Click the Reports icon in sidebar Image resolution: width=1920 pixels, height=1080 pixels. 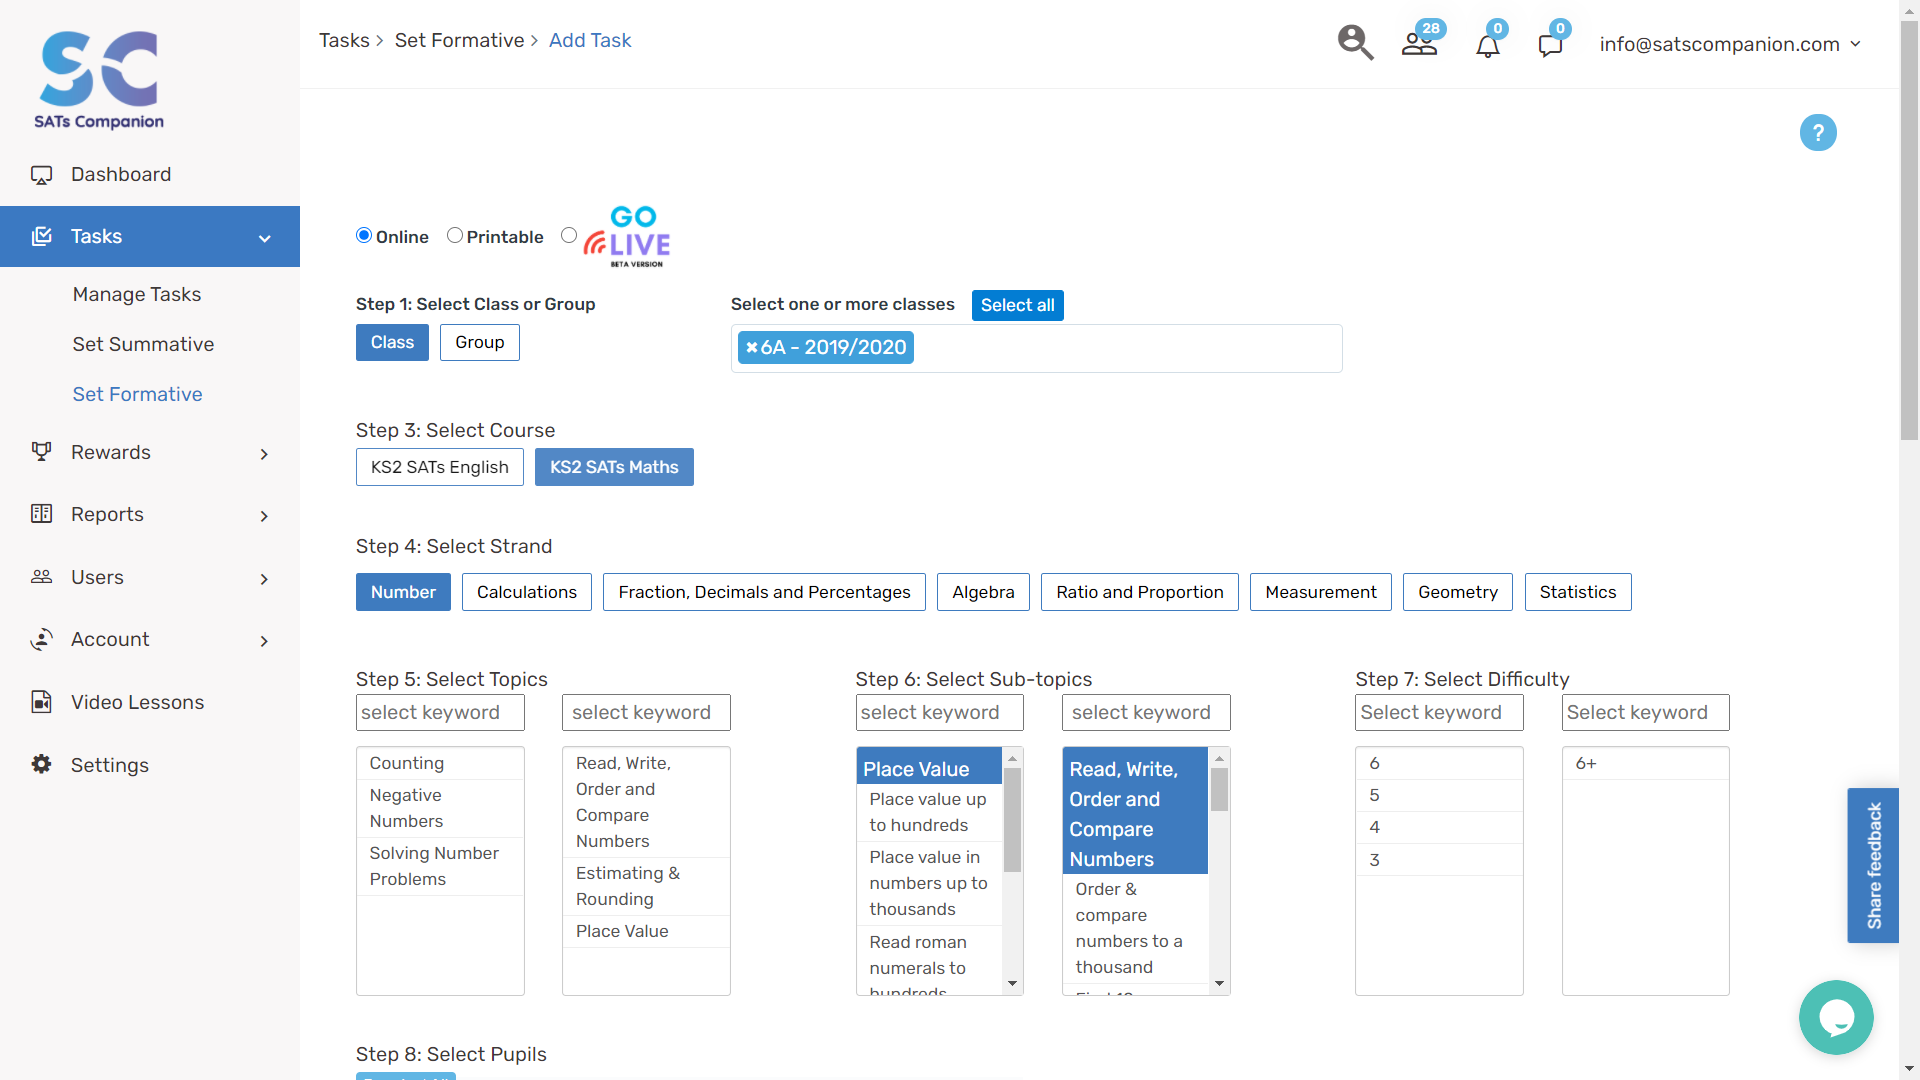41,514
